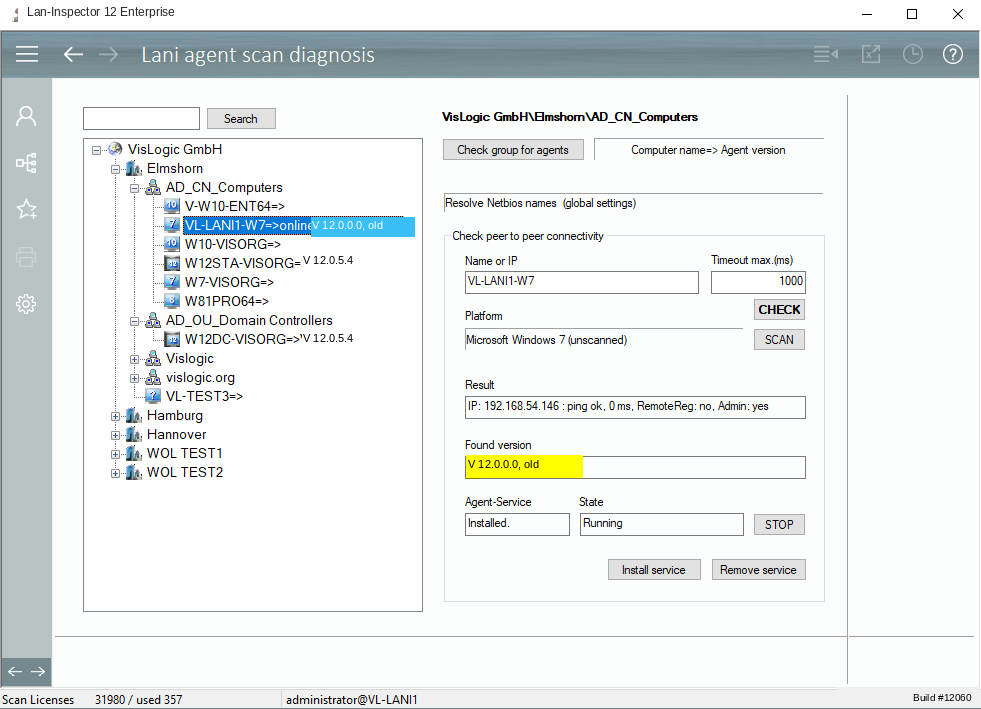The width and height of the screenshot is (981, 709).
Task: Select the W10-VISORG tree entry
Action: 233,244
